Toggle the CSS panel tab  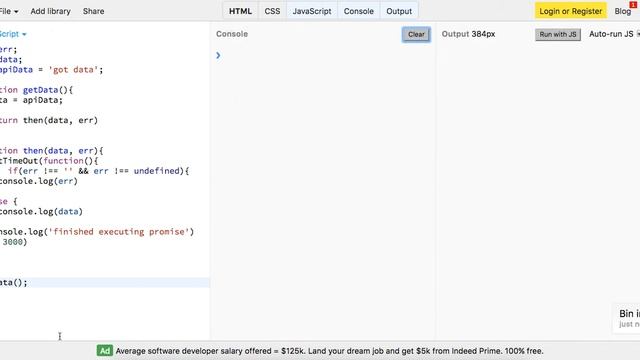(x=272, y=11)
